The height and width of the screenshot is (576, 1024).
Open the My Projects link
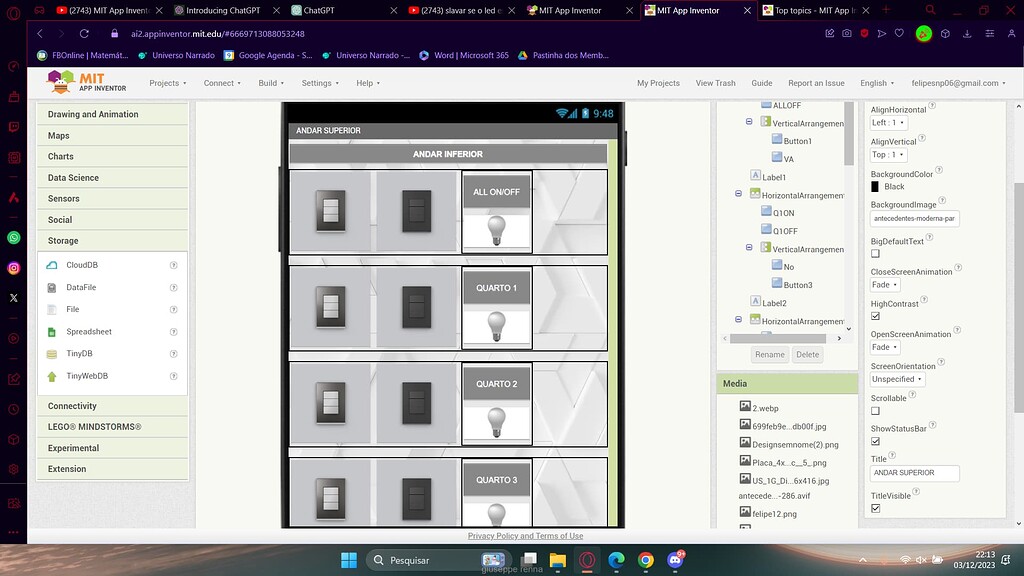click(658, 83)
